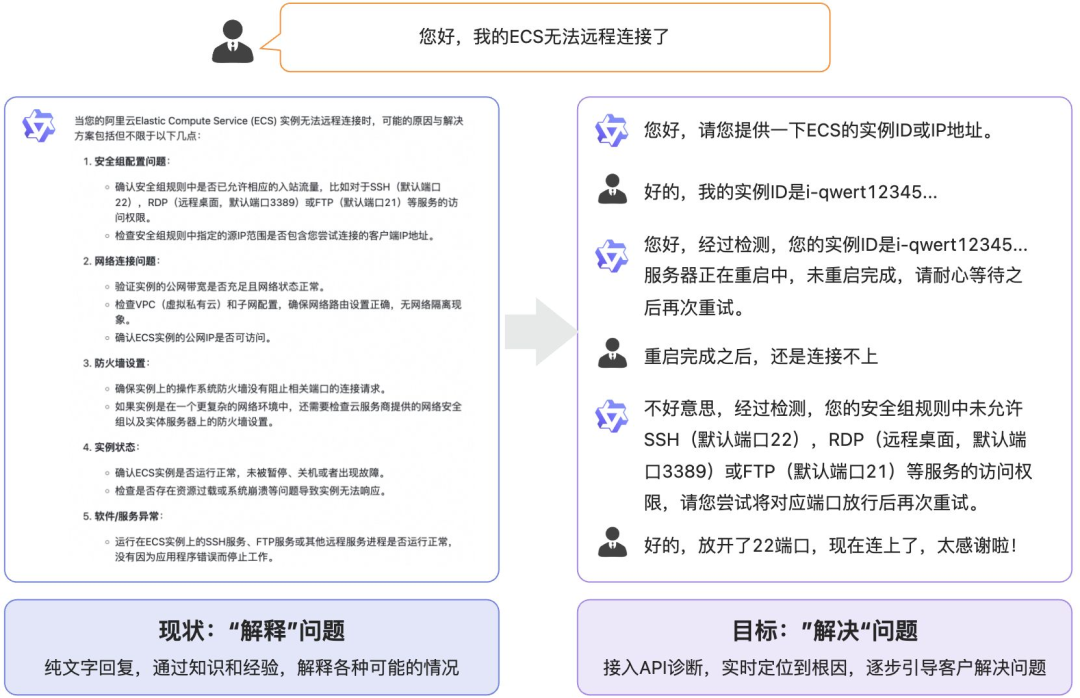Click the Qwen logo in the left answer panel
1080x698 pixels.
point(39,126)
